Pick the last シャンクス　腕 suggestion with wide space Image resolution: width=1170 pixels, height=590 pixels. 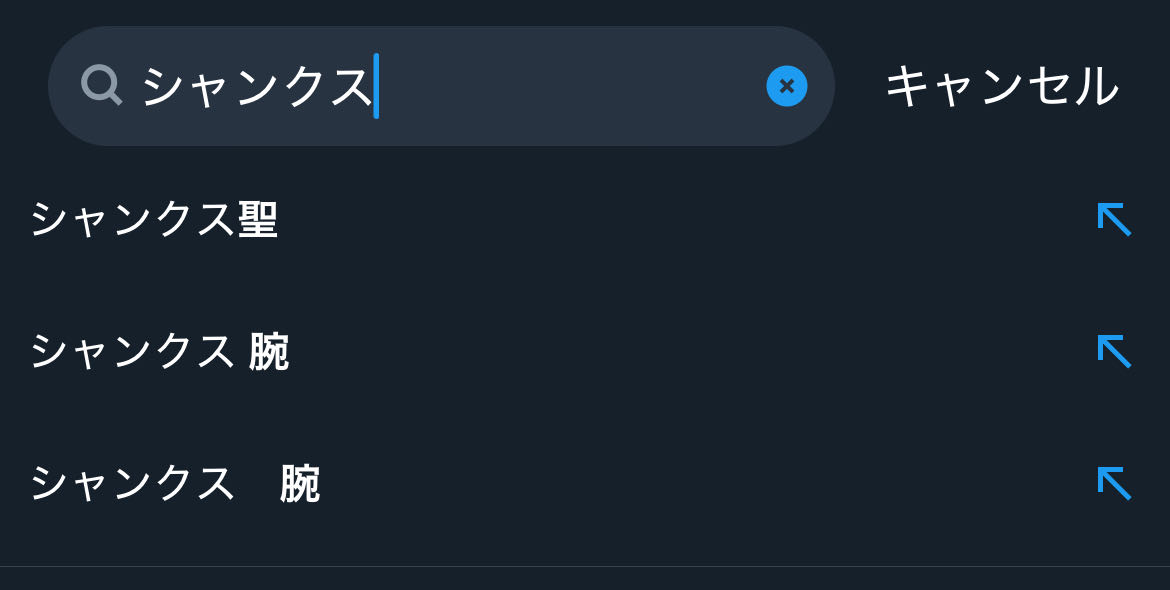[174, 483]
